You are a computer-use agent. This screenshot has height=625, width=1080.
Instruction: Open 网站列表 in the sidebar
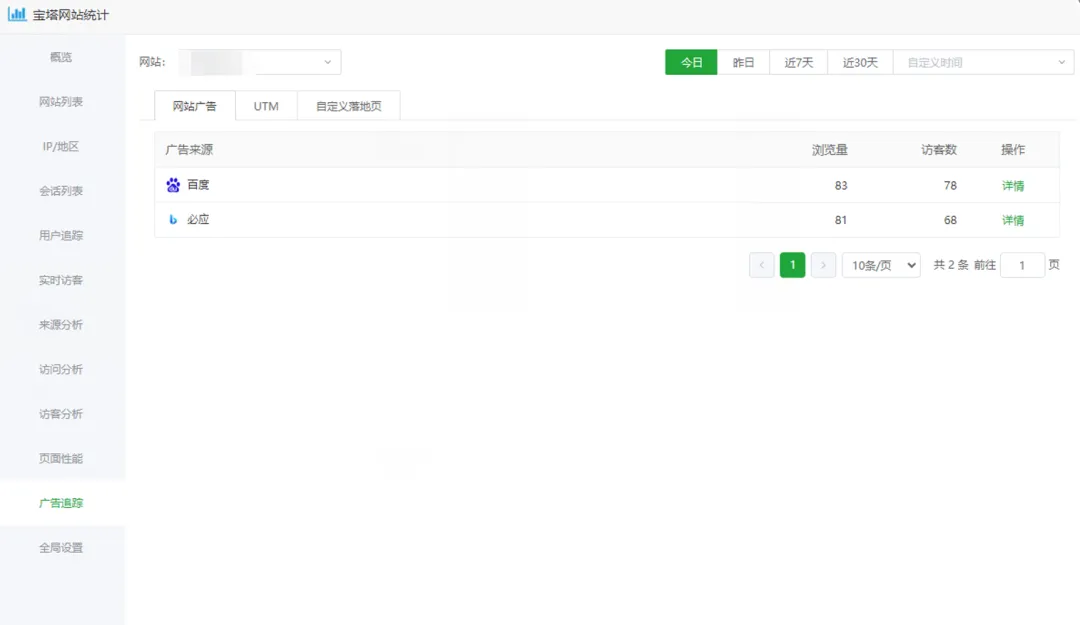tap(61, 102)
